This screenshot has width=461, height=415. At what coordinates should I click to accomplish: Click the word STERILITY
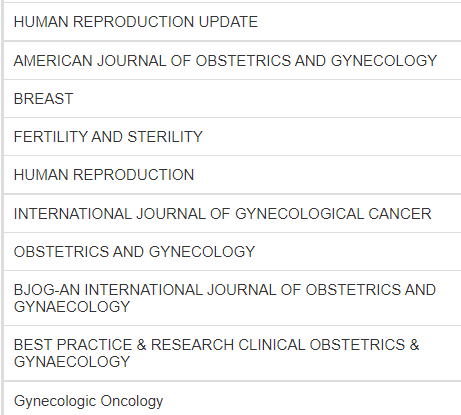pos(165,137)
